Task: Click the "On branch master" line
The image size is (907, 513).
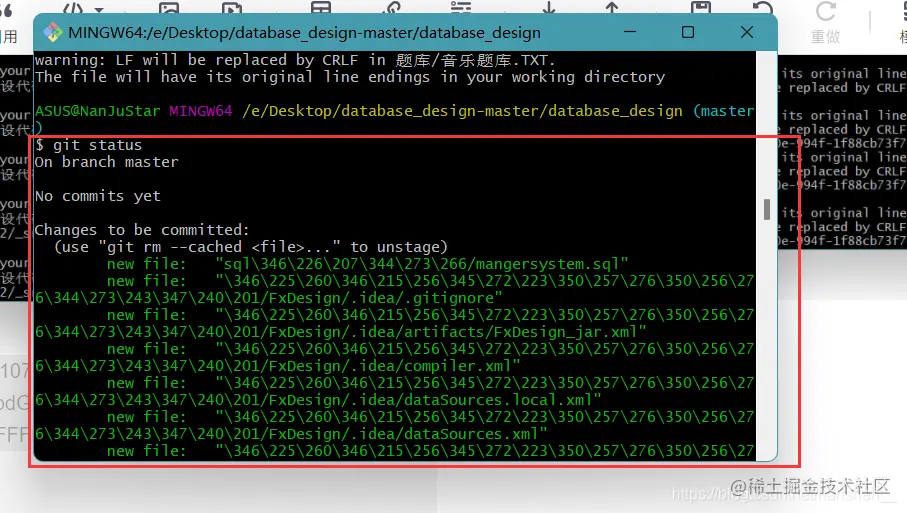Action: pyautogui.click(x=106, y=162)
